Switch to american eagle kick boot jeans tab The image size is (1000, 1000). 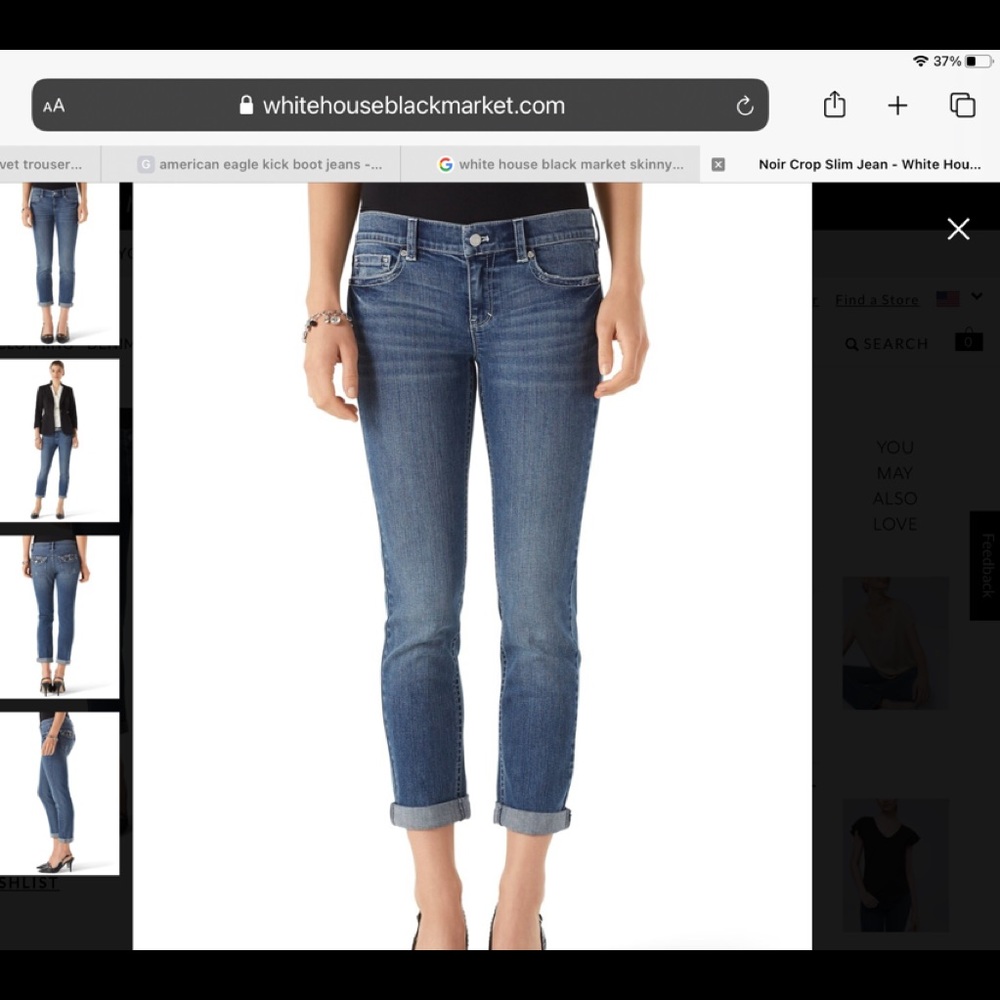(x=251, y=165)
